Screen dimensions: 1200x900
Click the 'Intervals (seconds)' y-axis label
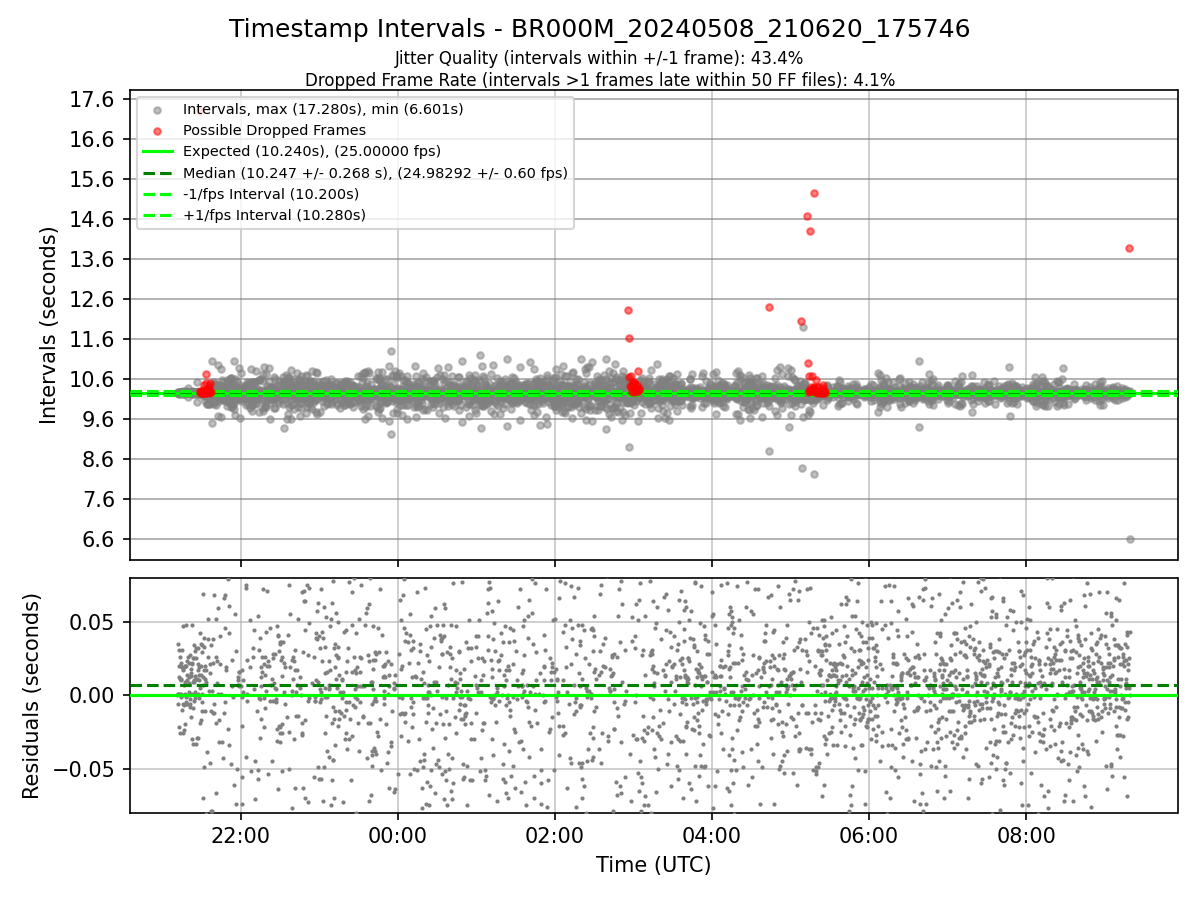tap(49, 325)
